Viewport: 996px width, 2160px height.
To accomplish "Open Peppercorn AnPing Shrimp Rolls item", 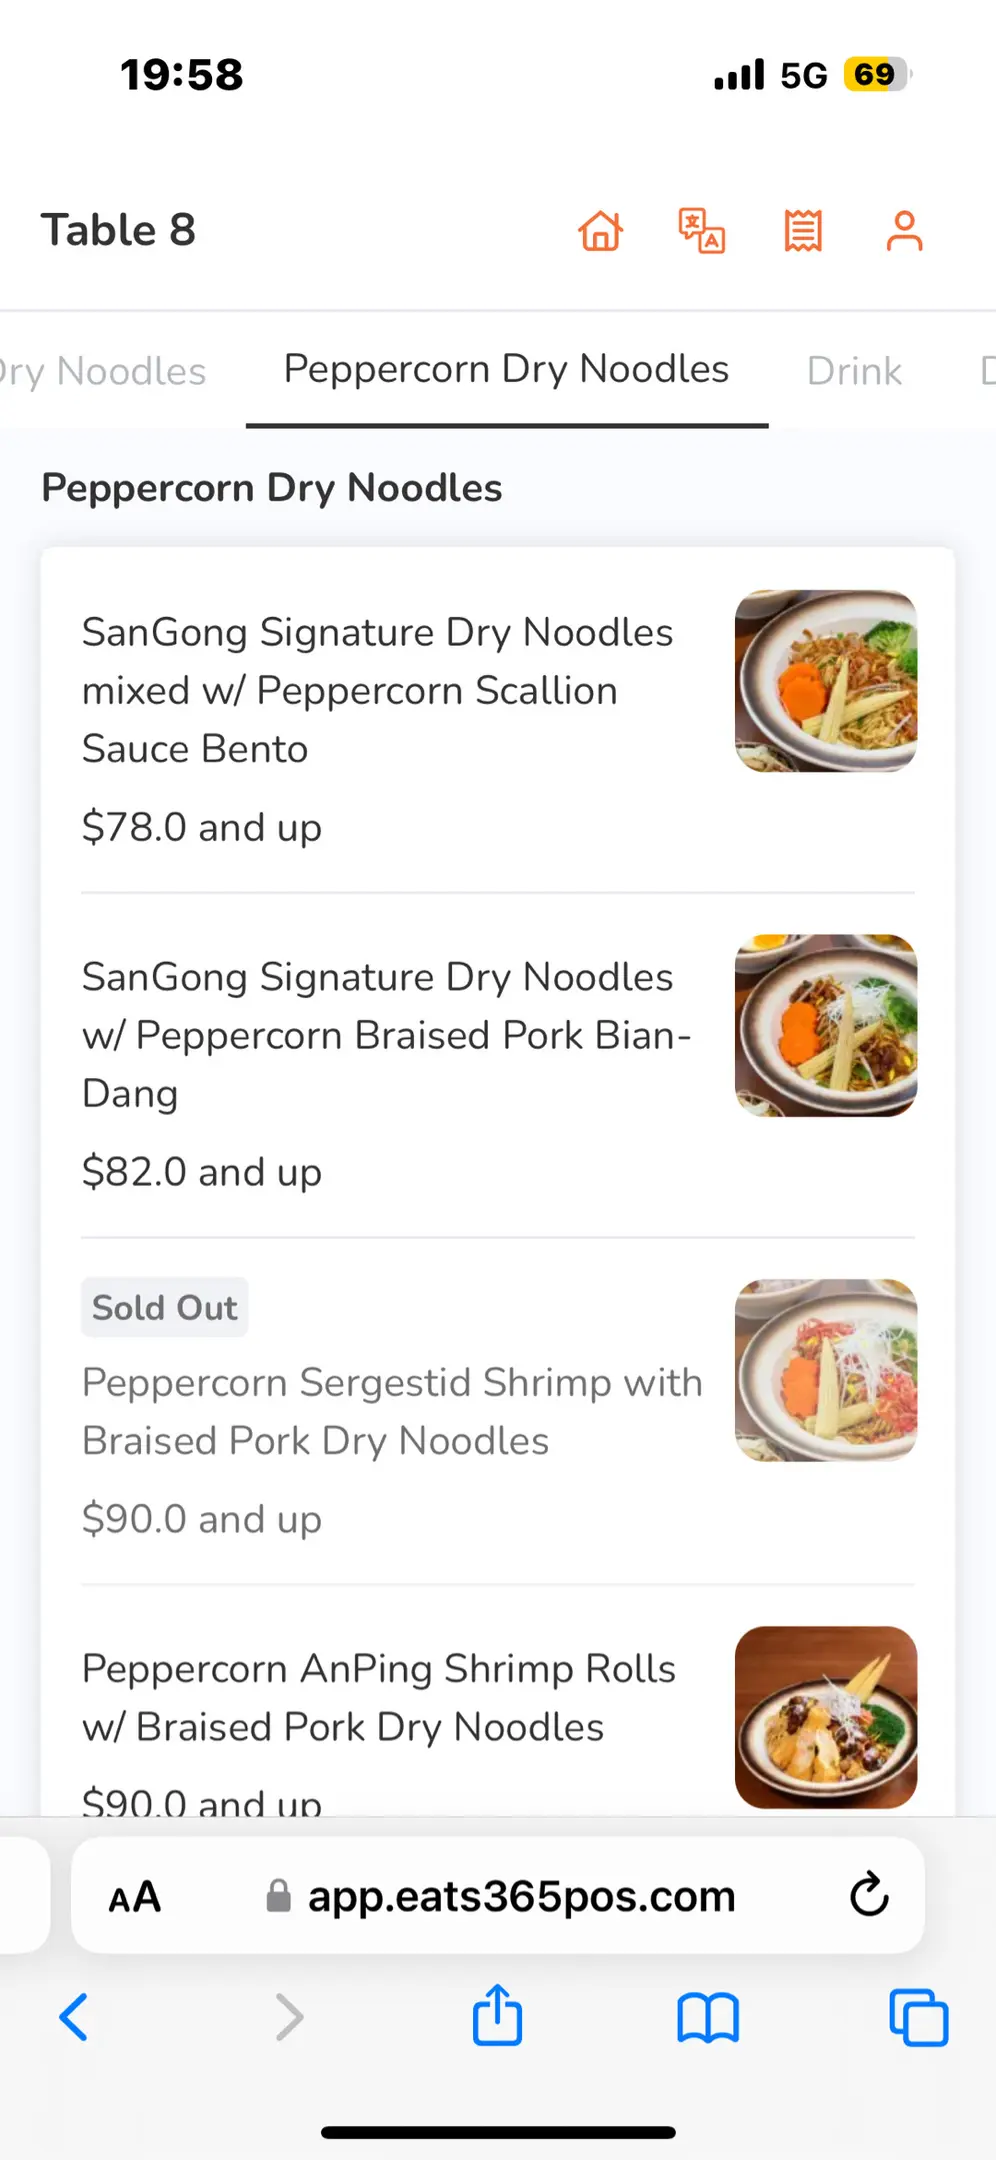I will [x=379, y=1697].
